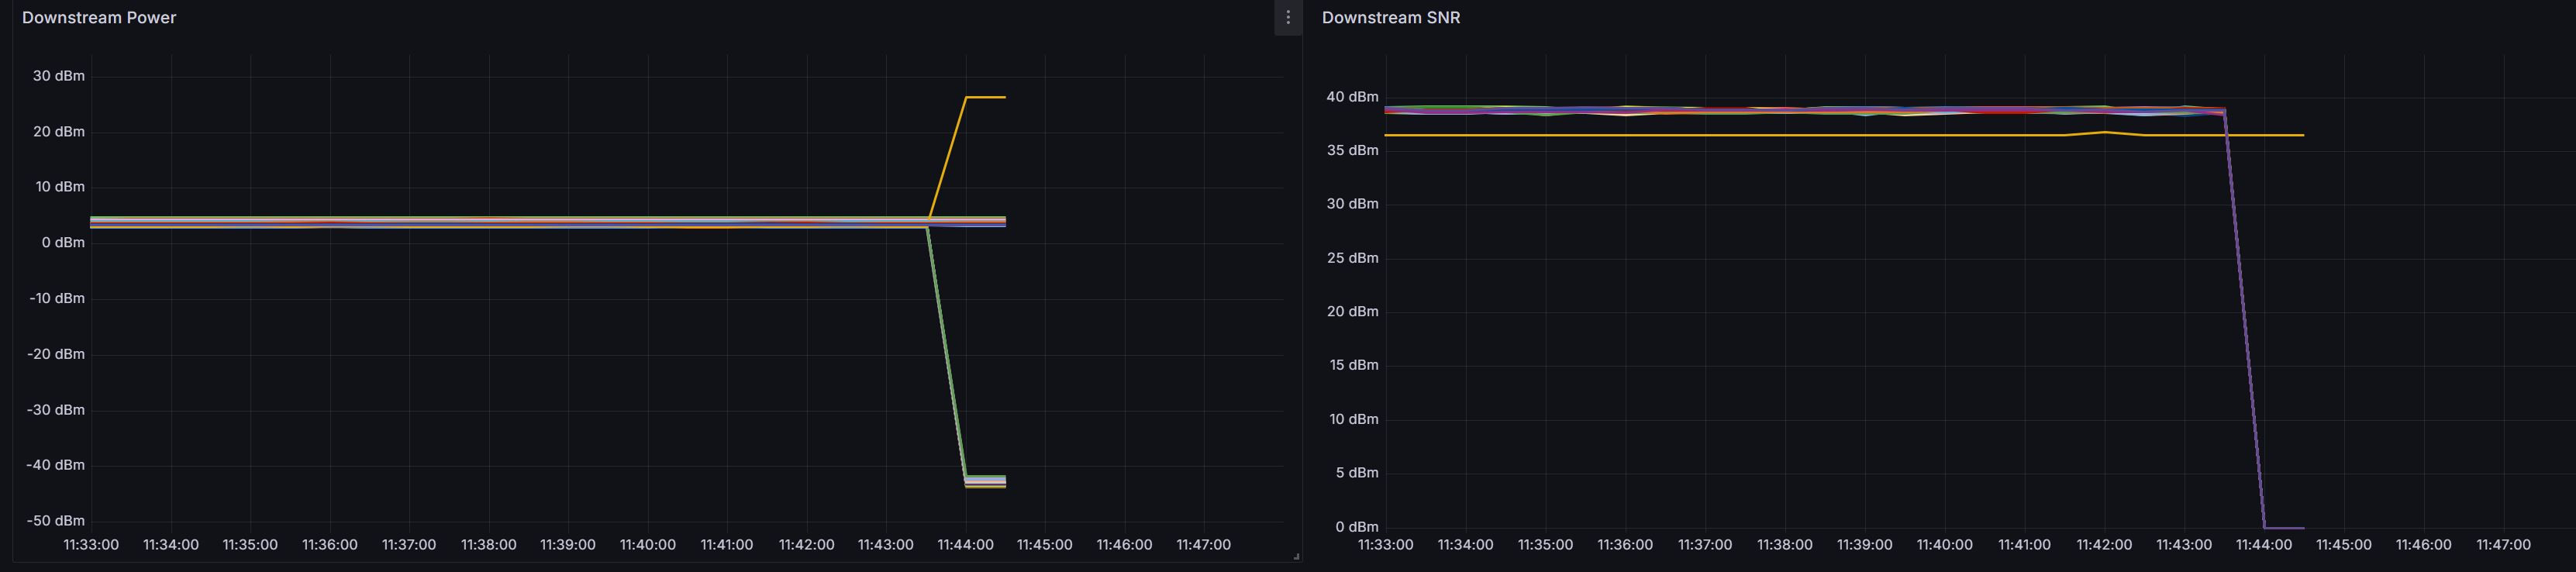Click the 25 dBm label in Downstream SNR
The image size is (2576, 572).
tap(1352, 258)
